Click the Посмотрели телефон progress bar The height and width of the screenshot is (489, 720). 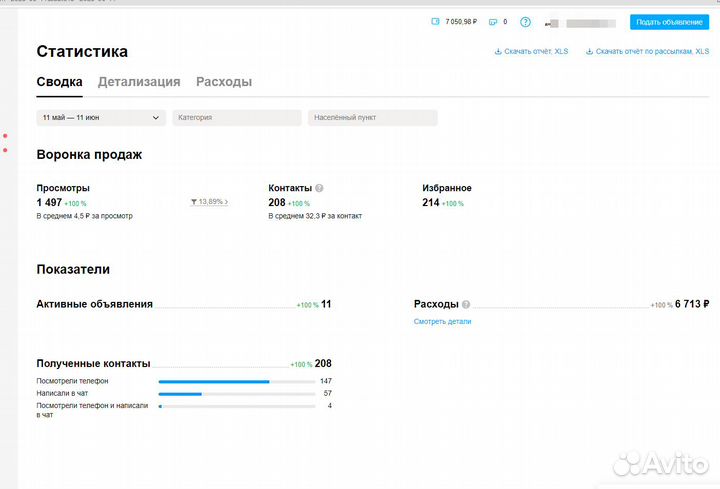pos(237,382)
